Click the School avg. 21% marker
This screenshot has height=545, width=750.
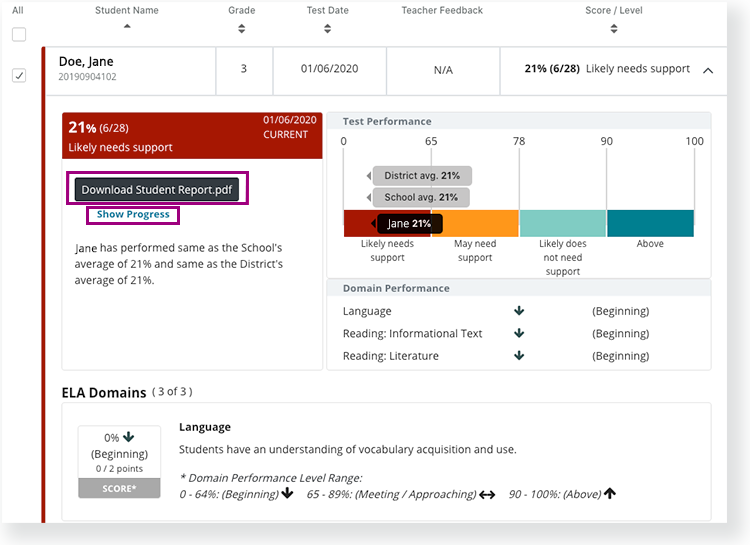tap(420, 197)
